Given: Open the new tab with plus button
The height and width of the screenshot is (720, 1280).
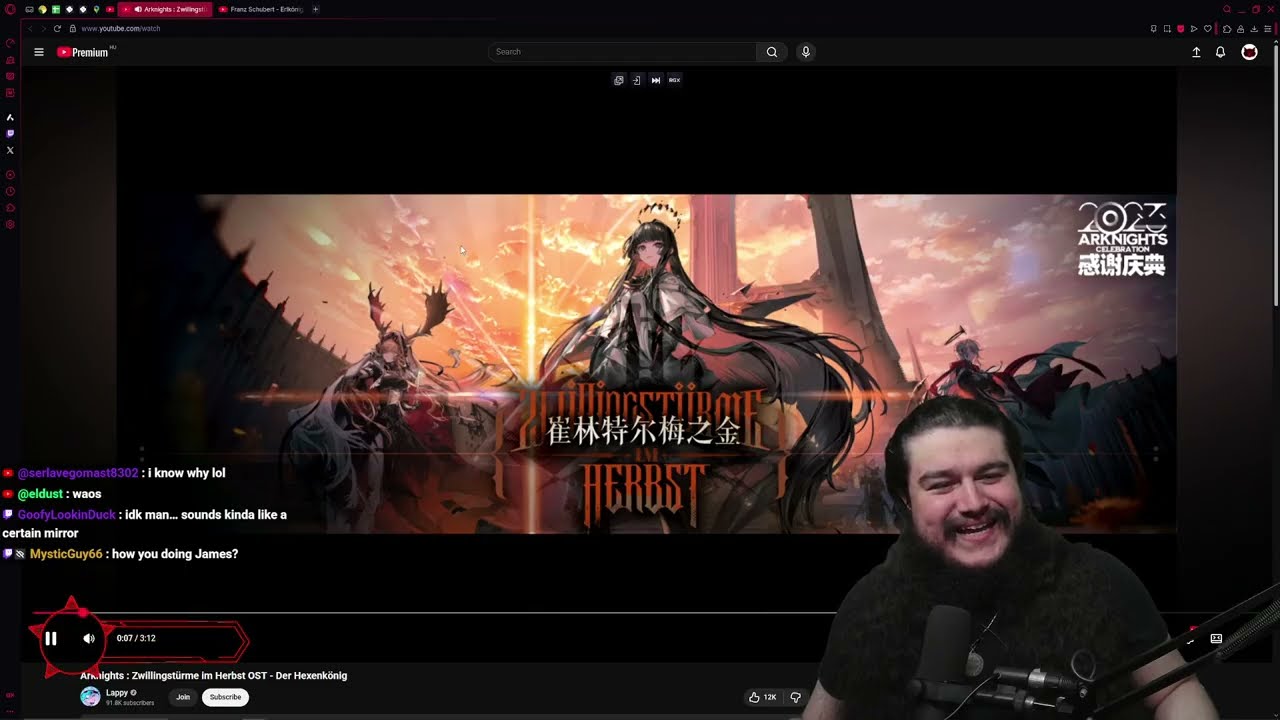Looking at the screenshot, I should [x=315, y=9].
